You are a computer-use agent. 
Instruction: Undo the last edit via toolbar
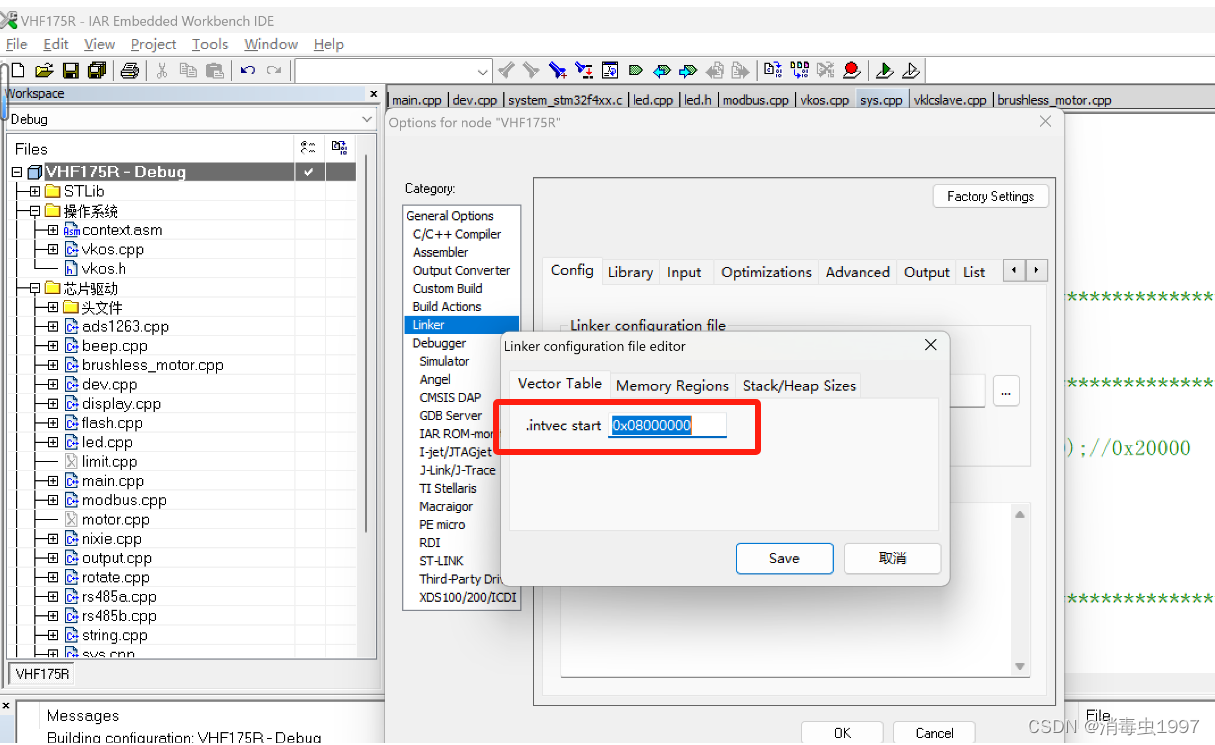[x=247, y=70]
